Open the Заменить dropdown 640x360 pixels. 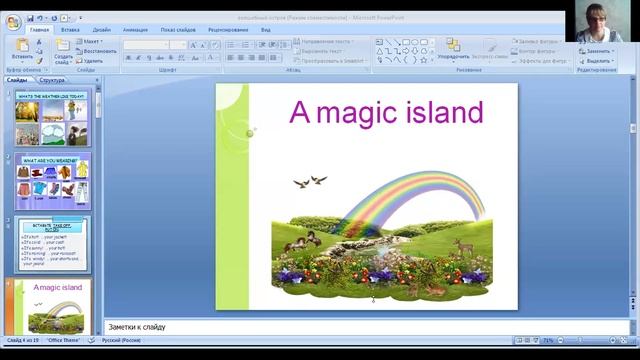596,51
